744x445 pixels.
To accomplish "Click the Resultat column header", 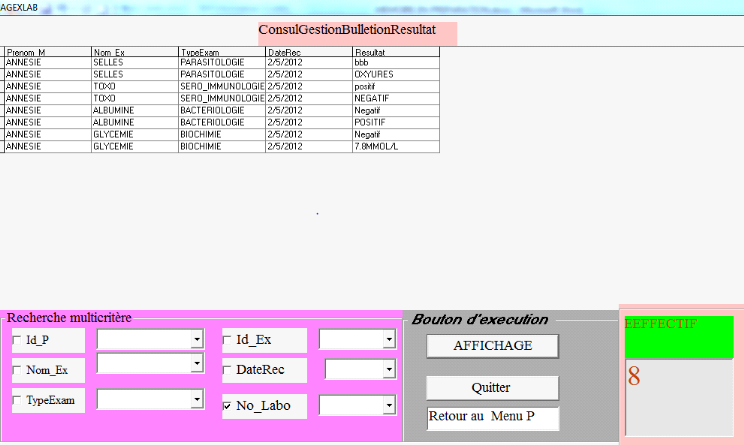I will click(x=395, y=51).
